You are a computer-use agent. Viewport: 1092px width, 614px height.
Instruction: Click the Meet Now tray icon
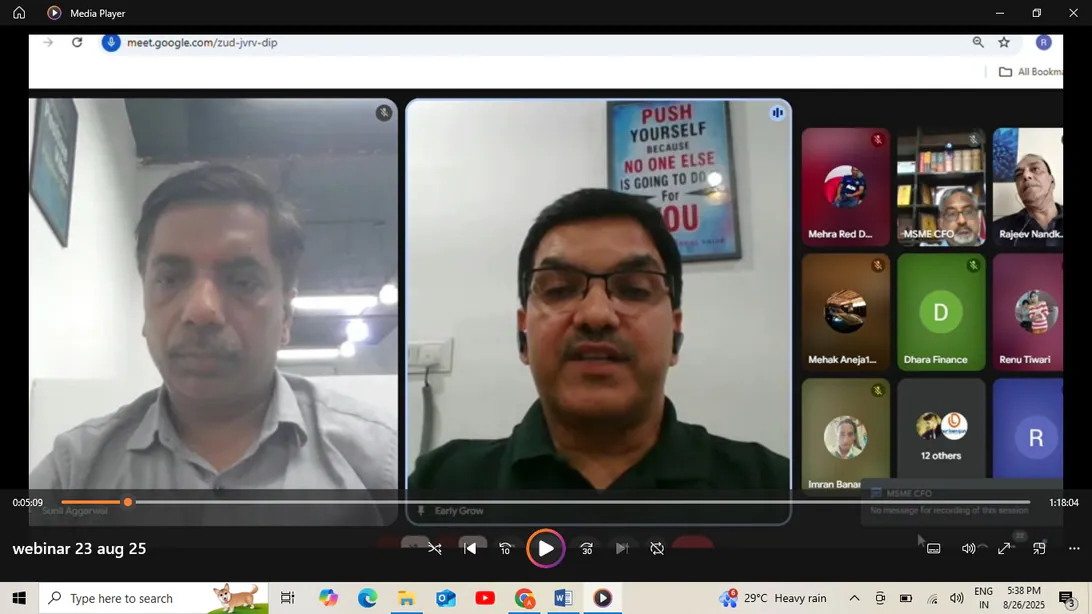click(x=880, y=598)
